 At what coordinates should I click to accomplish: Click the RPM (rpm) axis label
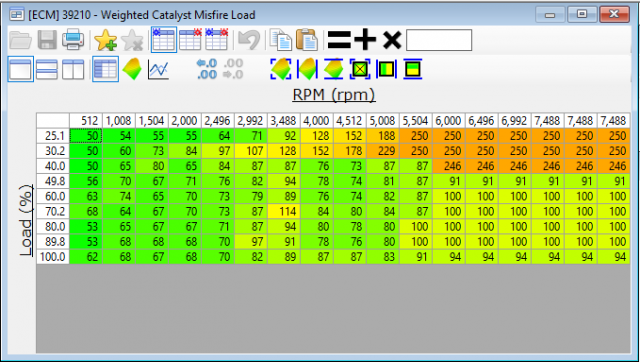point(334,94)
